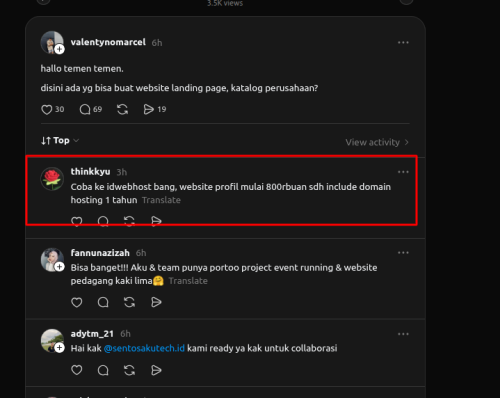The width and height of the screenshot is (500, 398).
Task: Reply to thinkkyu's comment
Action: [103, 221]
